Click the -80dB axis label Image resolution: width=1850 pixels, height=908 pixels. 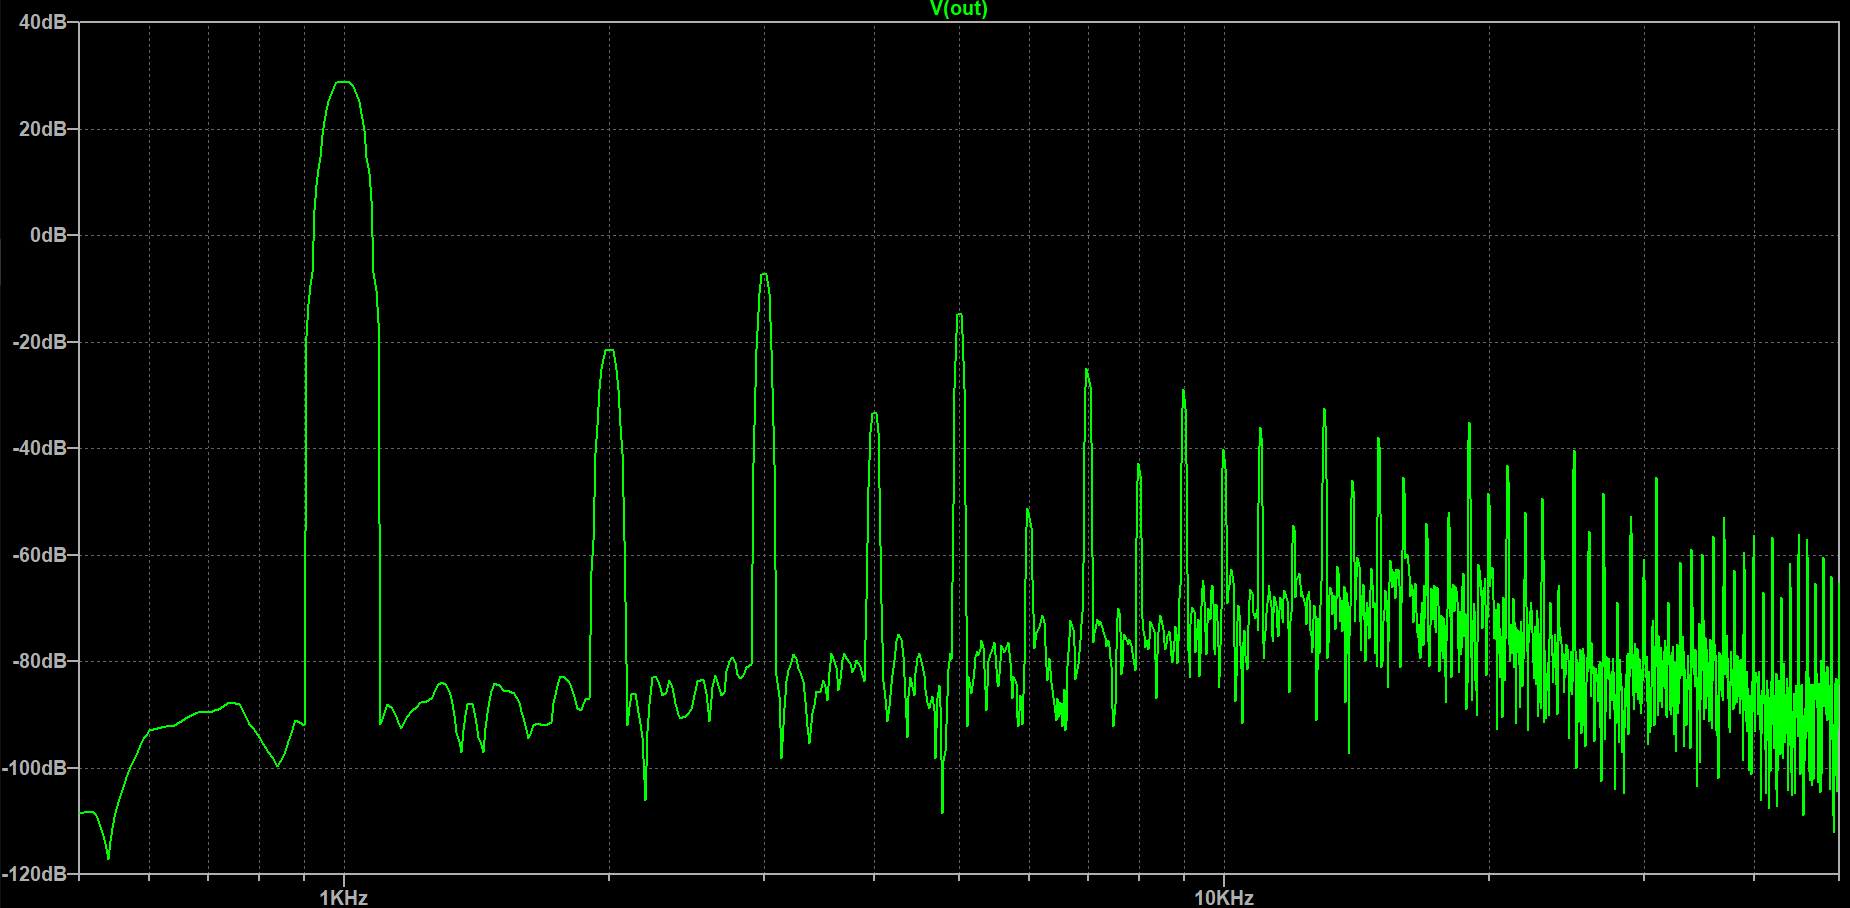click(40, 661)
